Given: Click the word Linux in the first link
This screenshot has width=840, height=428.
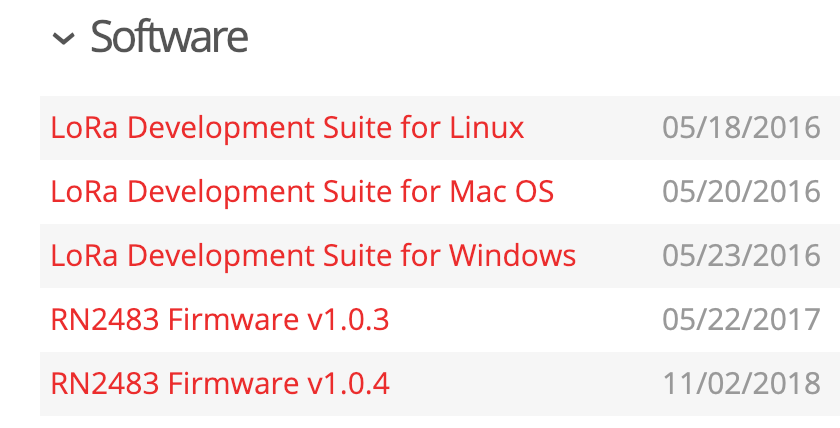Looking at the screenshot, I should (x=486, y=128).
